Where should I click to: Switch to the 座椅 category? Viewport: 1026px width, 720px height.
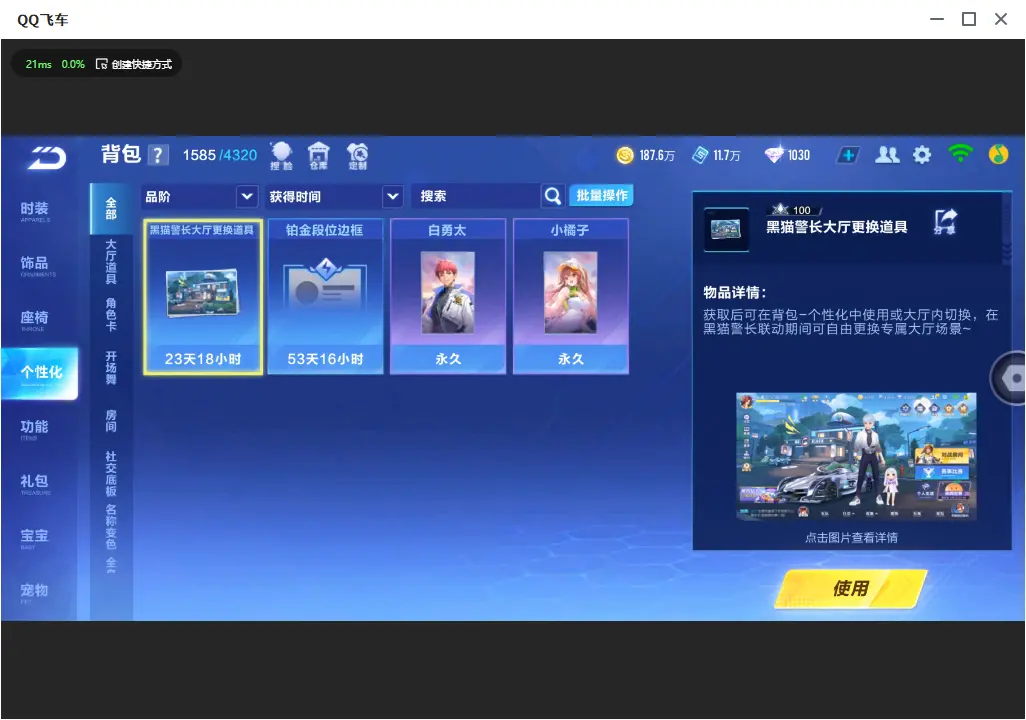(35, 319)
